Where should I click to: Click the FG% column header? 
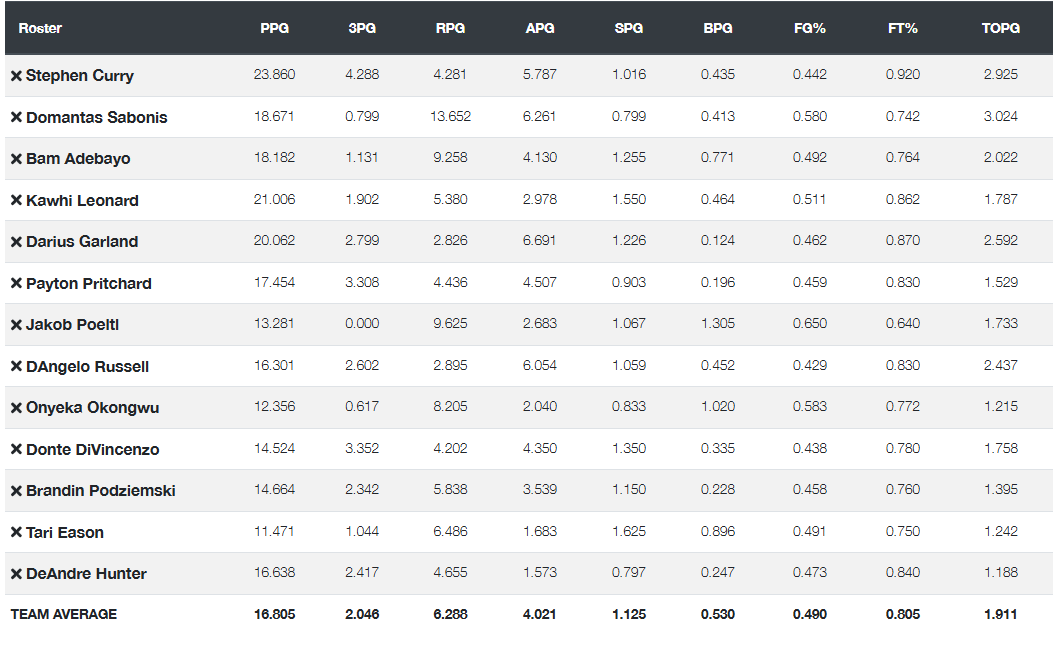809,28
